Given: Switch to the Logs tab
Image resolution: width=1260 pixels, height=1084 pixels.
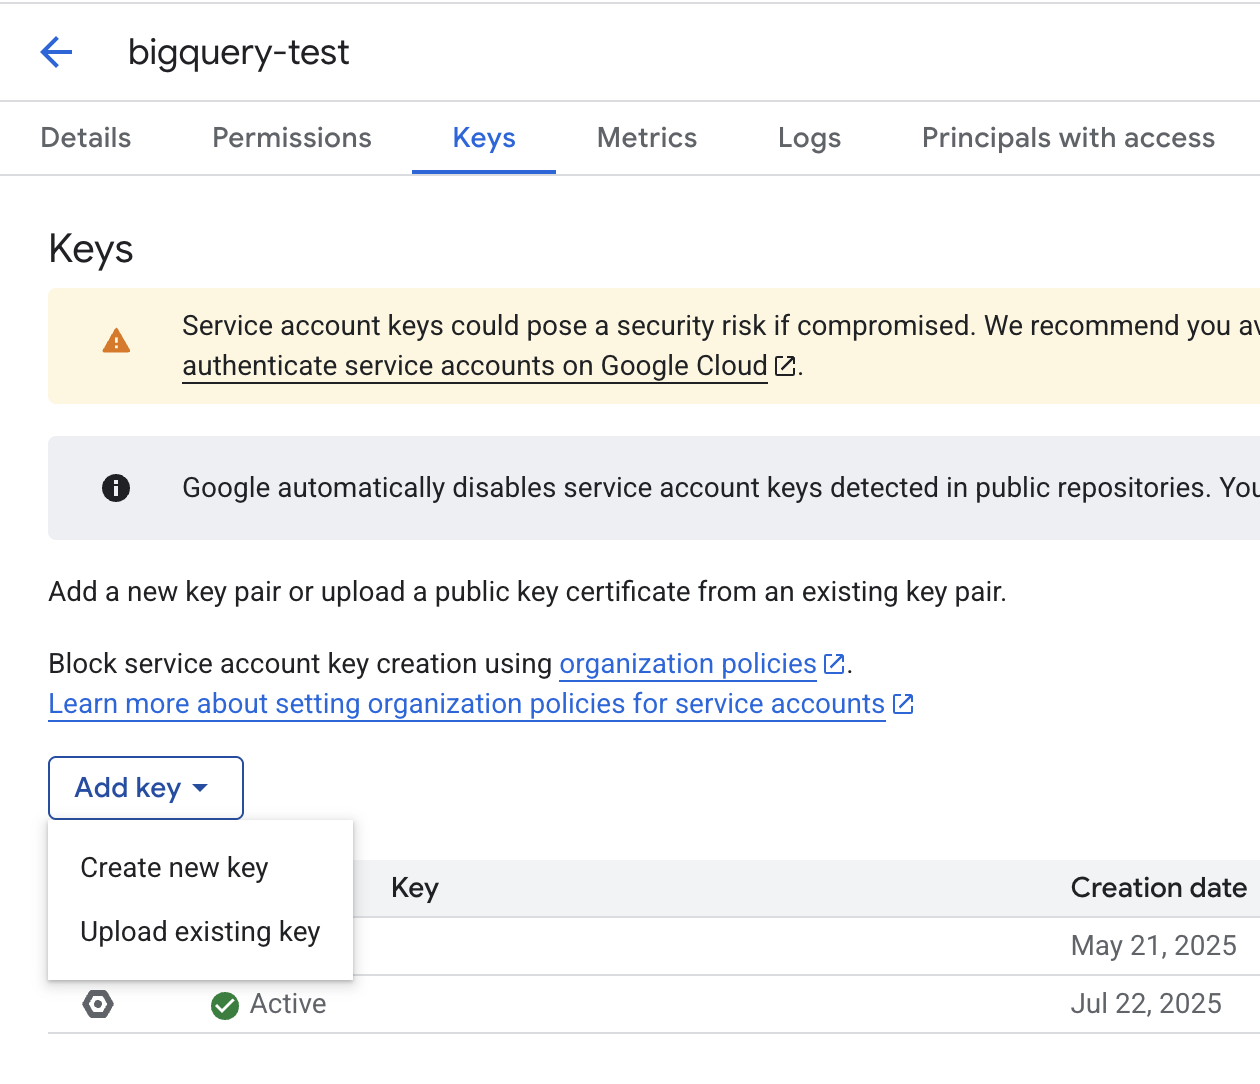Looking at the screenshot, I should pos(809,138).
